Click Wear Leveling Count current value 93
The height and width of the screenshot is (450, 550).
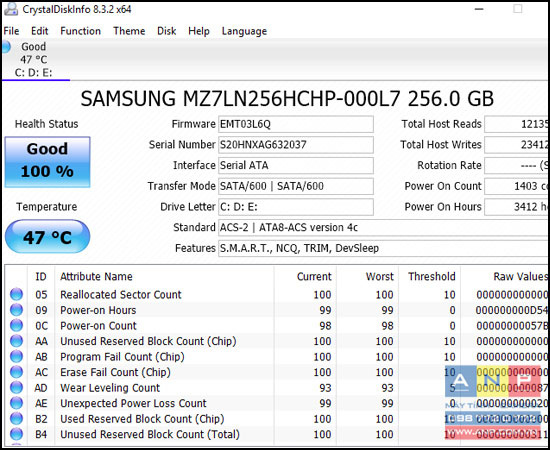coord(325,388)
